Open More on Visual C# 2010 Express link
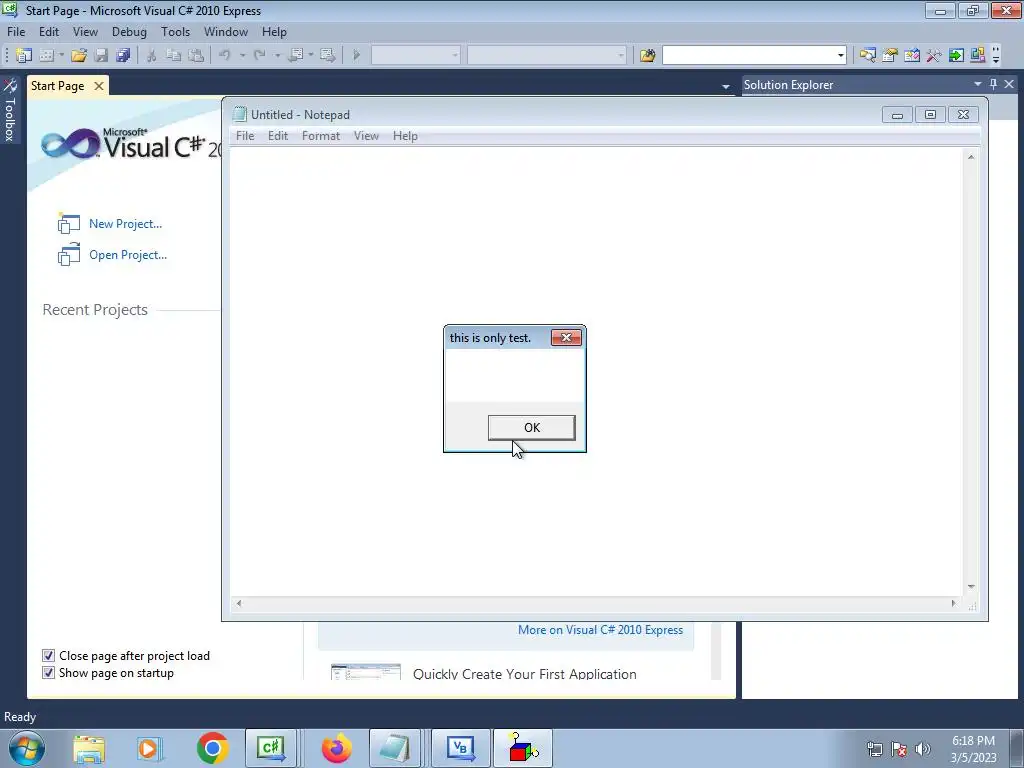 [600, 630]
